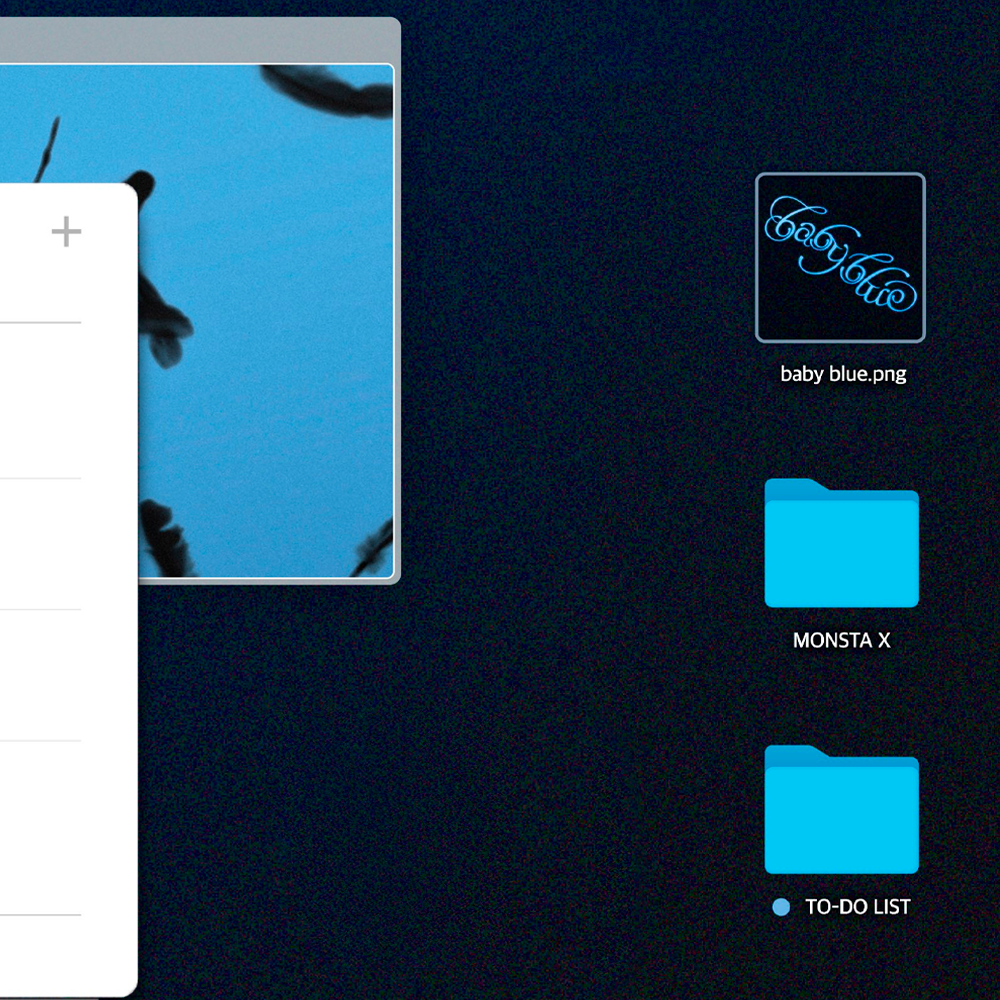Select the baby blue.png thumbnail

pyautogui.click(x=840, y=258)
